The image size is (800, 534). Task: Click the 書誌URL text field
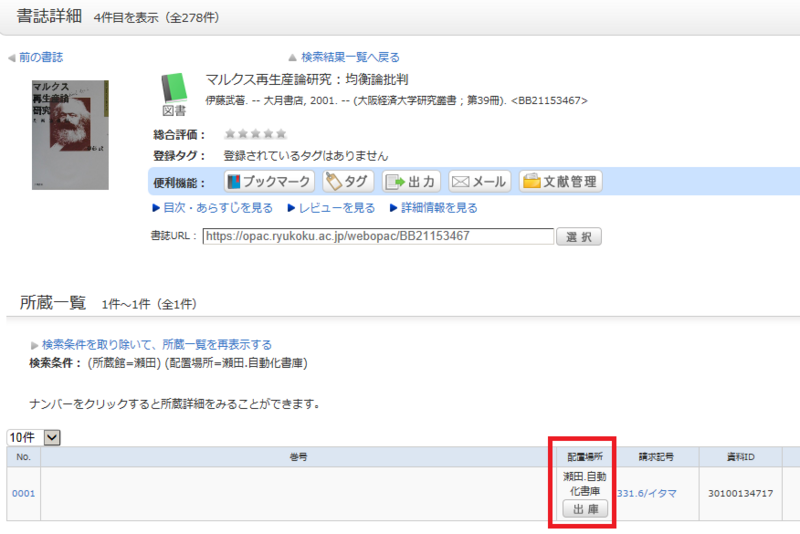point(378,237)
